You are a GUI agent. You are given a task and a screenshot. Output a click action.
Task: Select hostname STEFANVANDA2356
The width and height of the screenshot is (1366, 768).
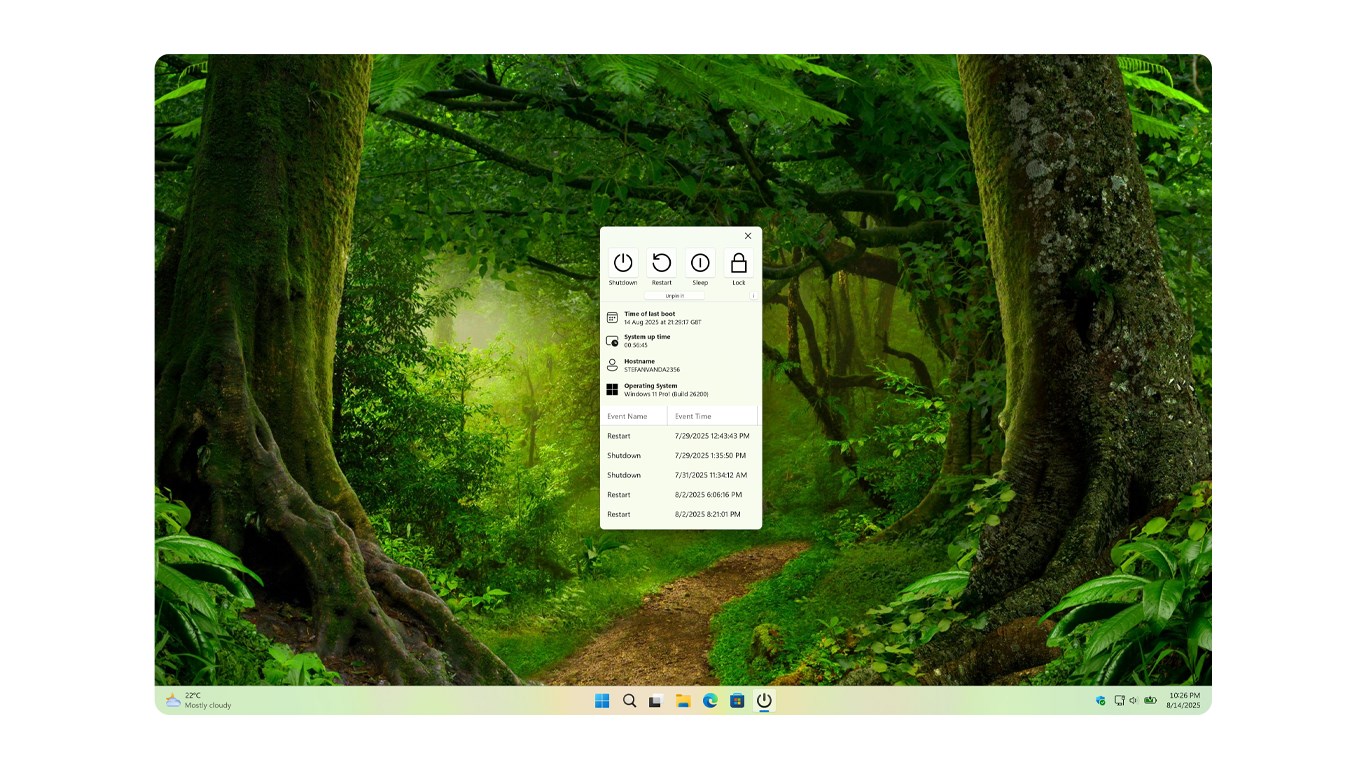point(652,370)
